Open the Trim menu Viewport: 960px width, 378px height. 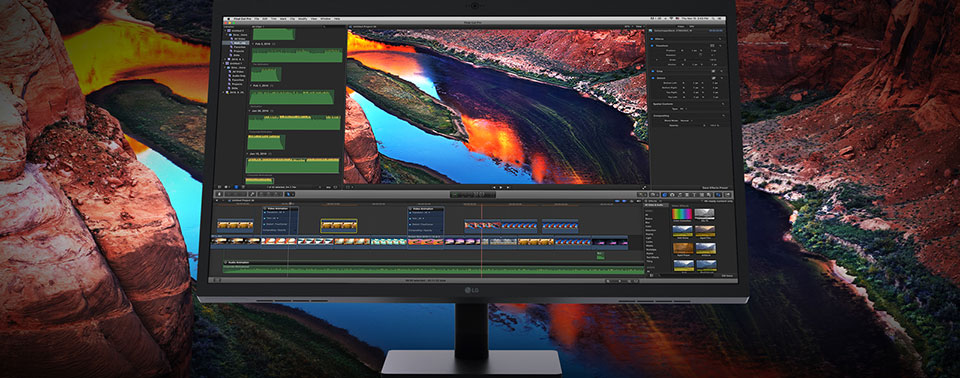pos(273,19)
